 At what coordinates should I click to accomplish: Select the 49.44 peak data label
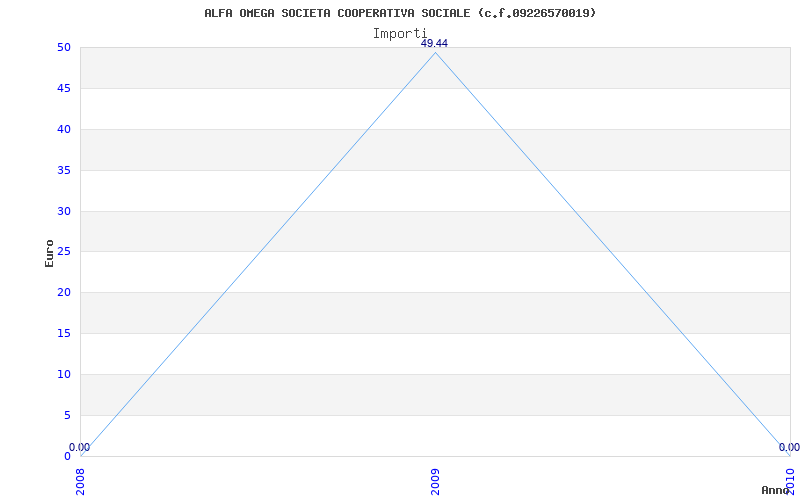click(x=434, y=43)
